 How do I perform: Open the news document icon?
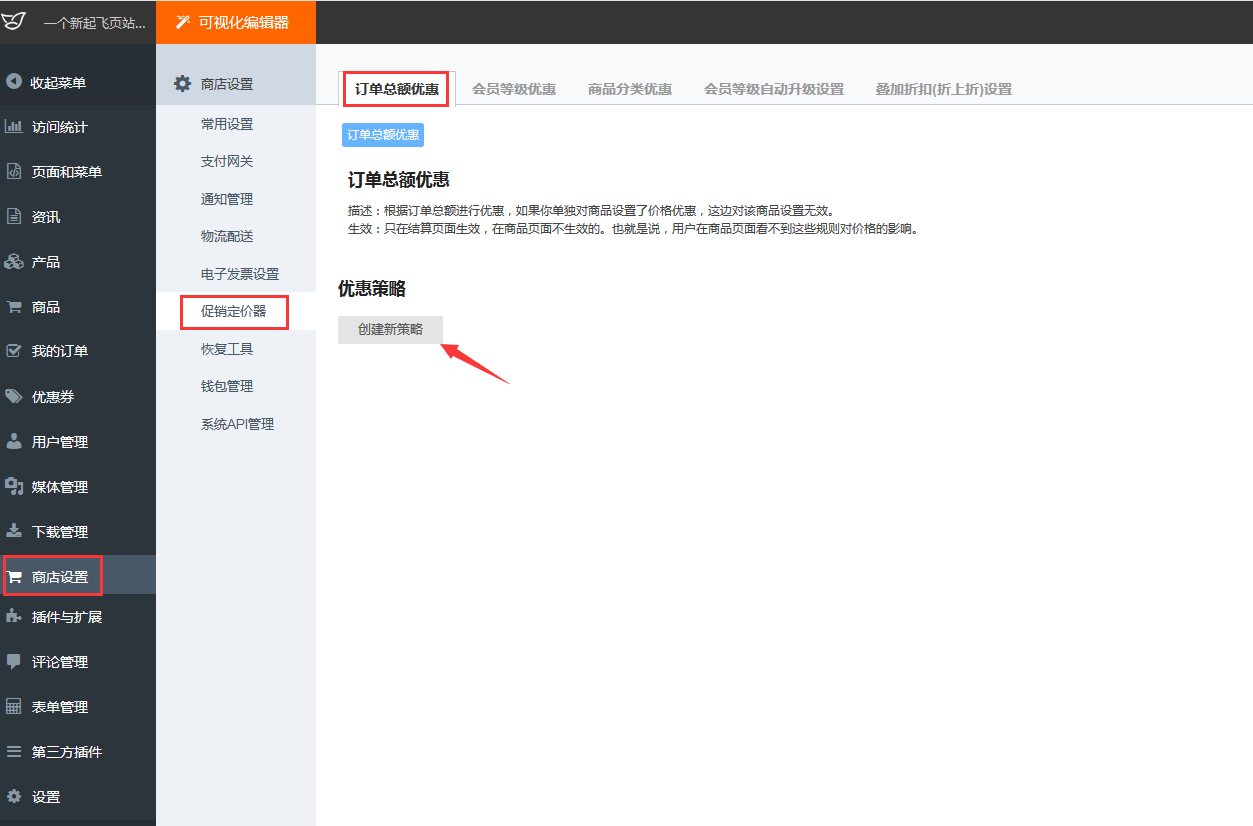[14, 217]
